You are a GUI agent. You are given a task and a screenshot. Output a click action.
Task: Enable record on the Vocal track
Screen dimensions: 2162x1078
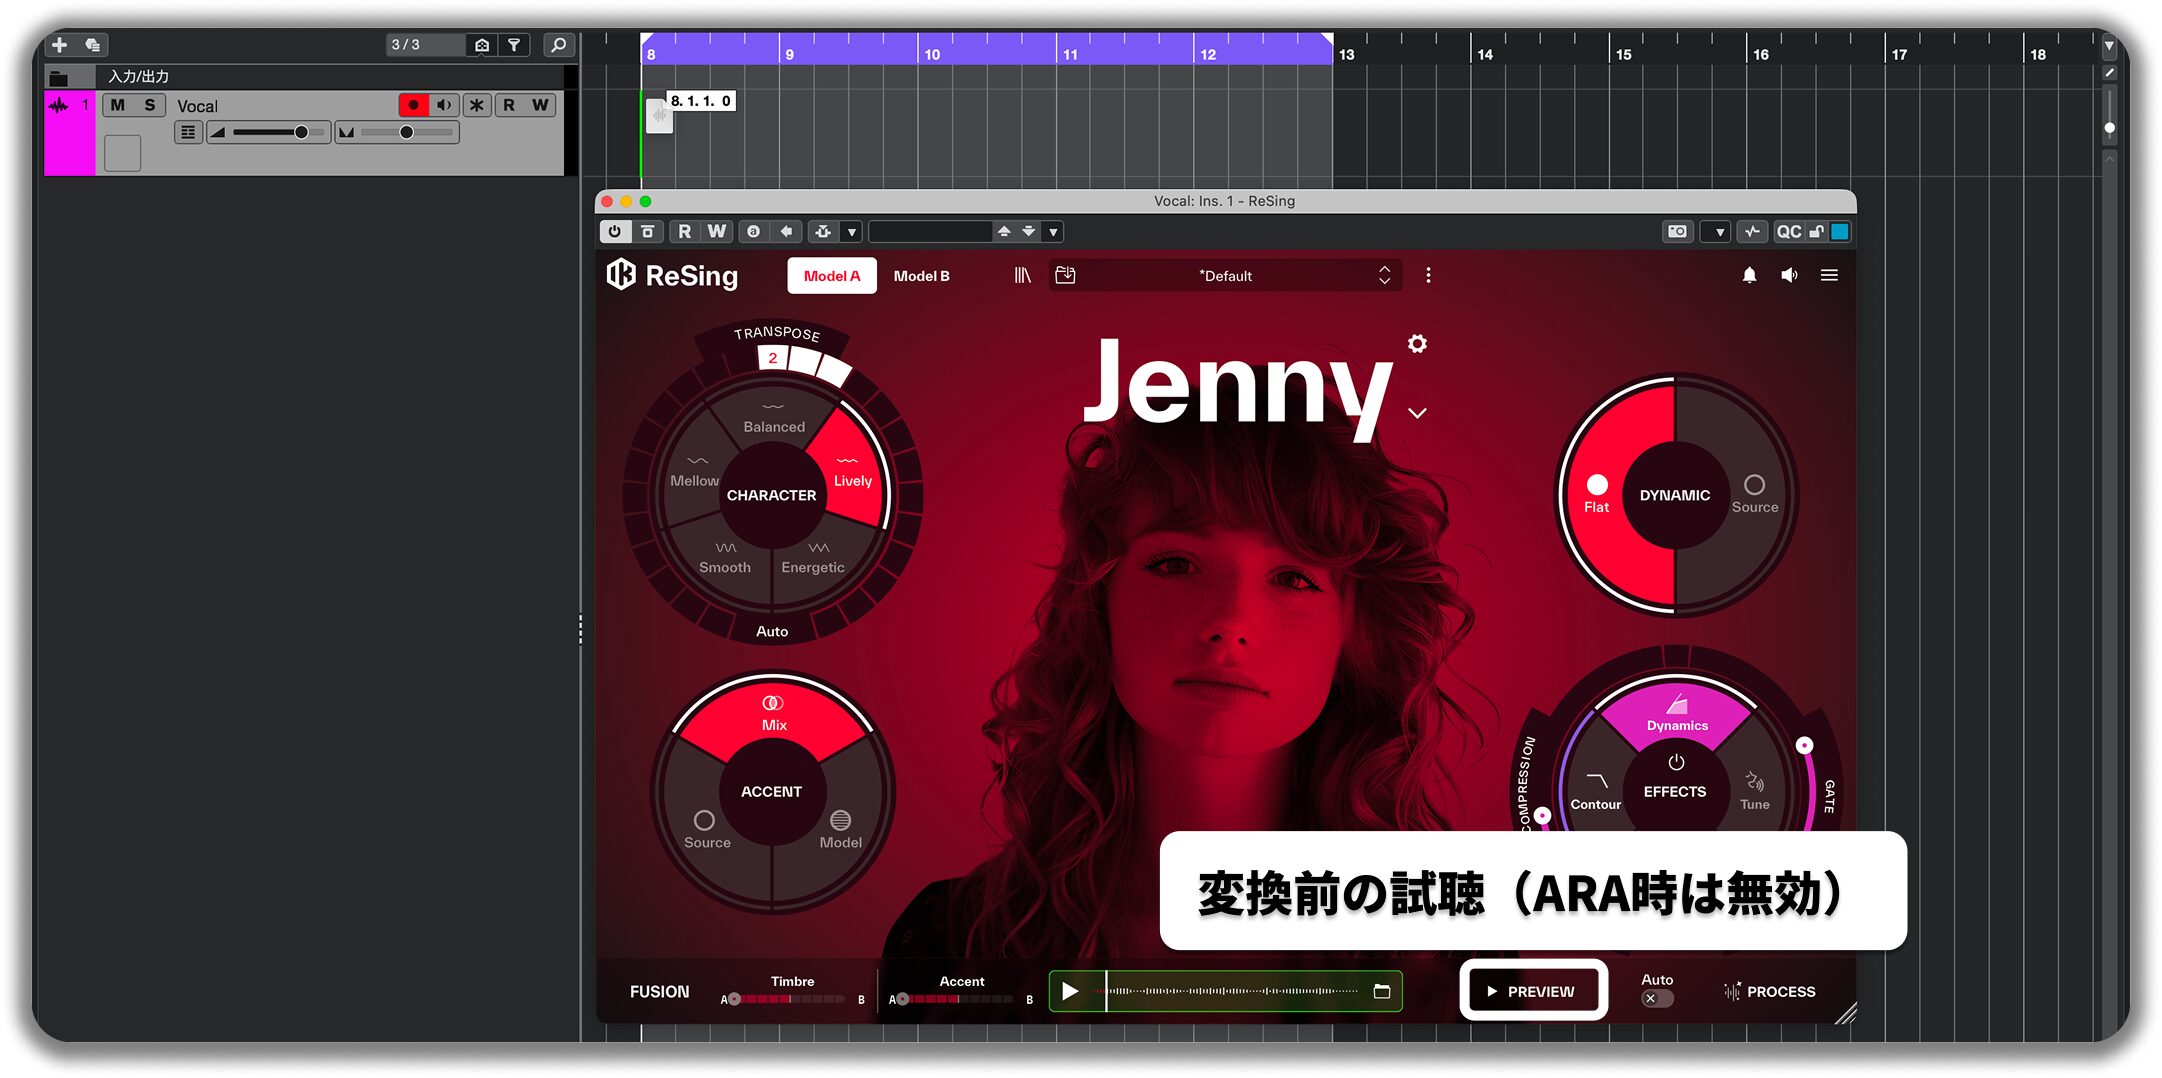point(413,105)
